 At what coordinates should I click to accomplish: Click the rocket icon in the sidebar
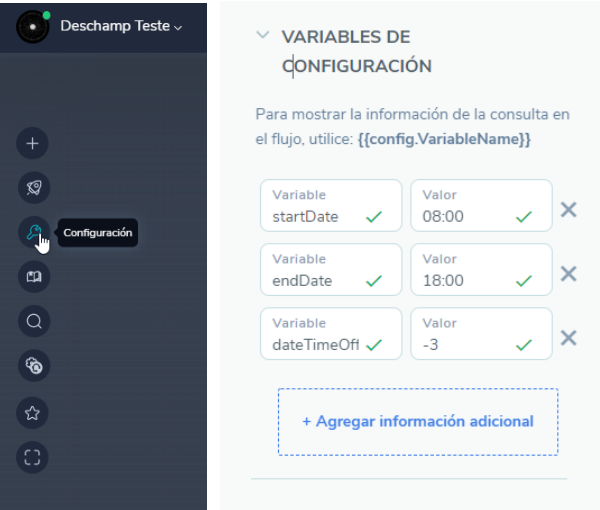(x=33, y=187)
